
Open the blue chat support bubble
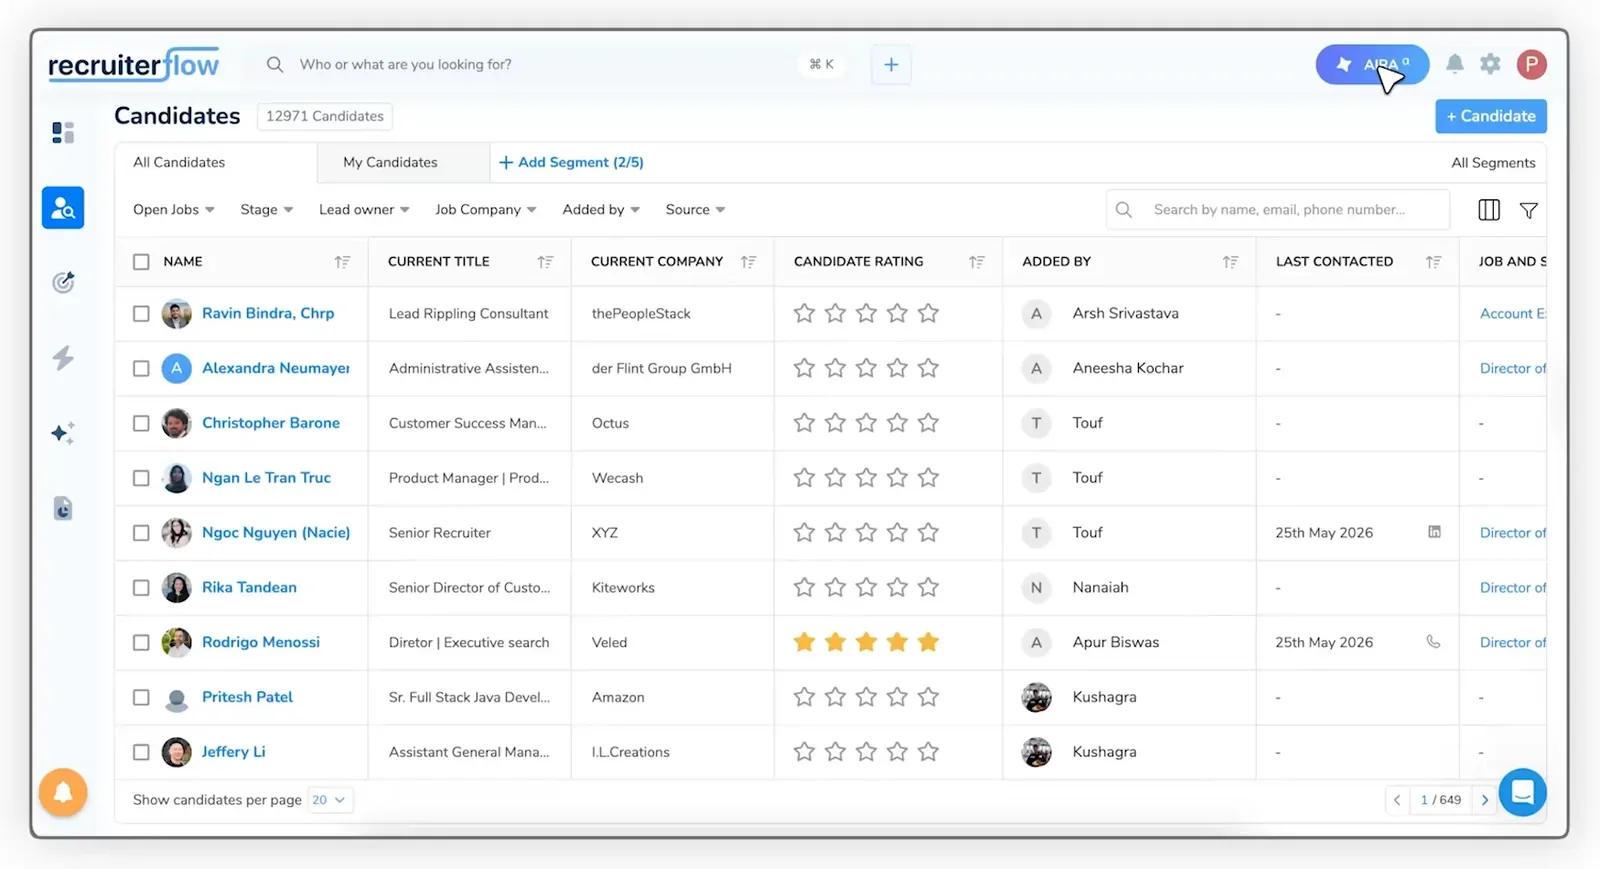click(1522, 793)
